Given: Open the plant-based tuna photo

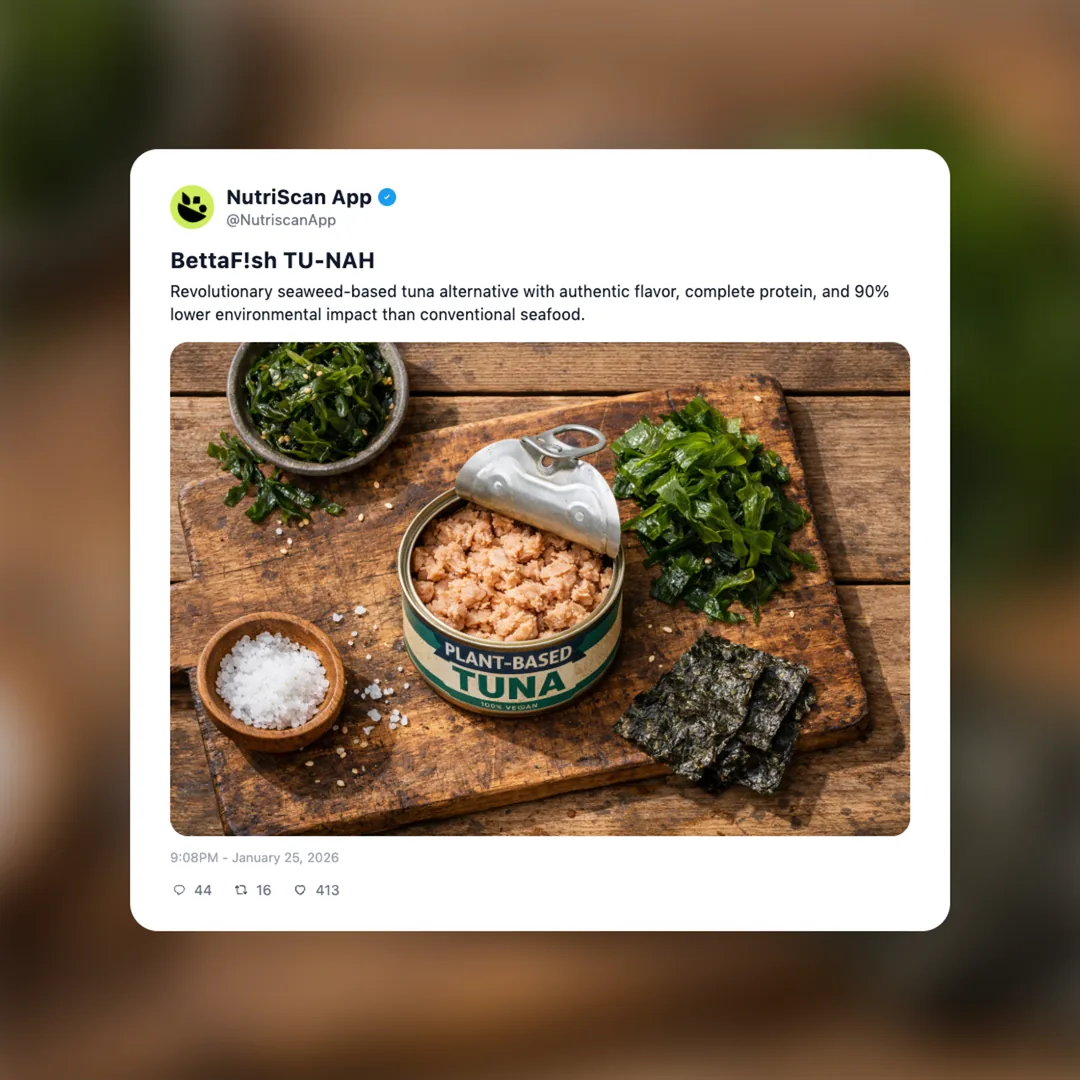Looking at the screenshot, I should pos(540,589).
